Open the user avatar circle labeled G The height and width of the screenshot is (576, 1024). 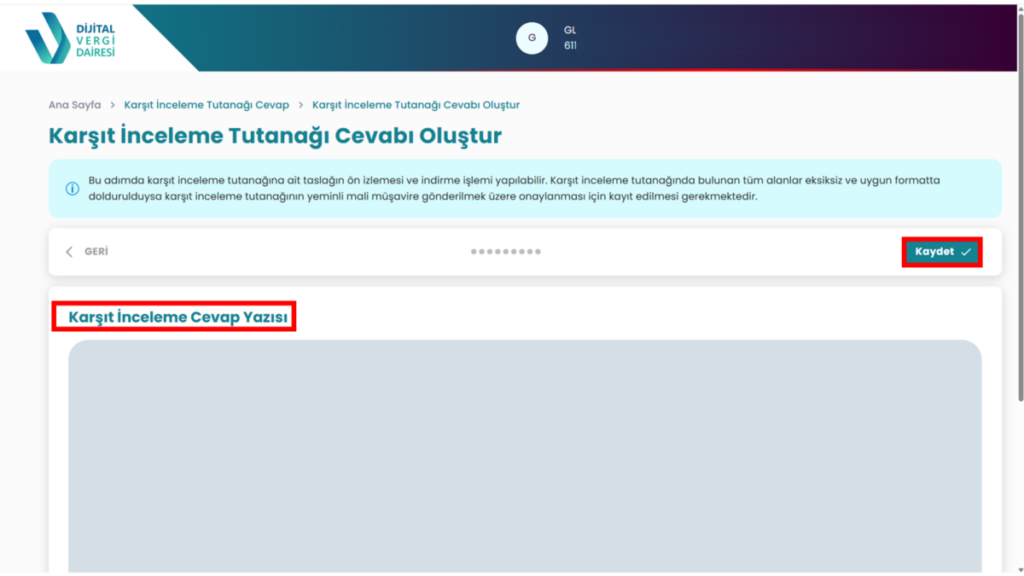pos(532,38)
